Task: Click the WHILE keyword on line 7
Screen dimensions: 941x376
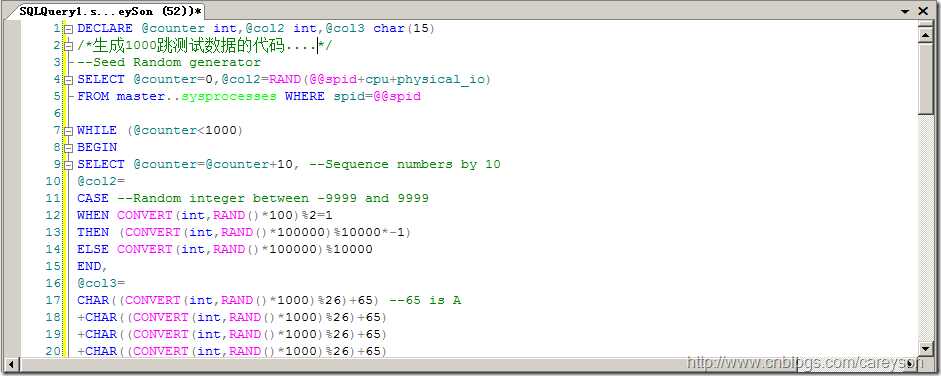Action: pyautogui.click(x=97, y=130)
